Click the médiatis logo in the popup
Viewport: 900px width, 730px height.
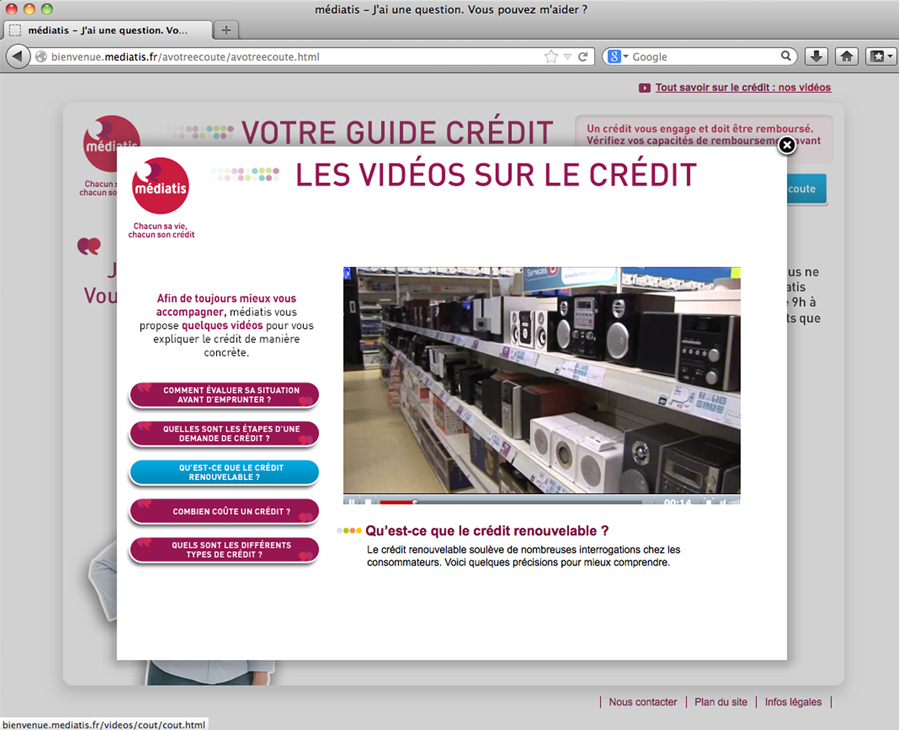pyautogui.click(x=161, y=187)
